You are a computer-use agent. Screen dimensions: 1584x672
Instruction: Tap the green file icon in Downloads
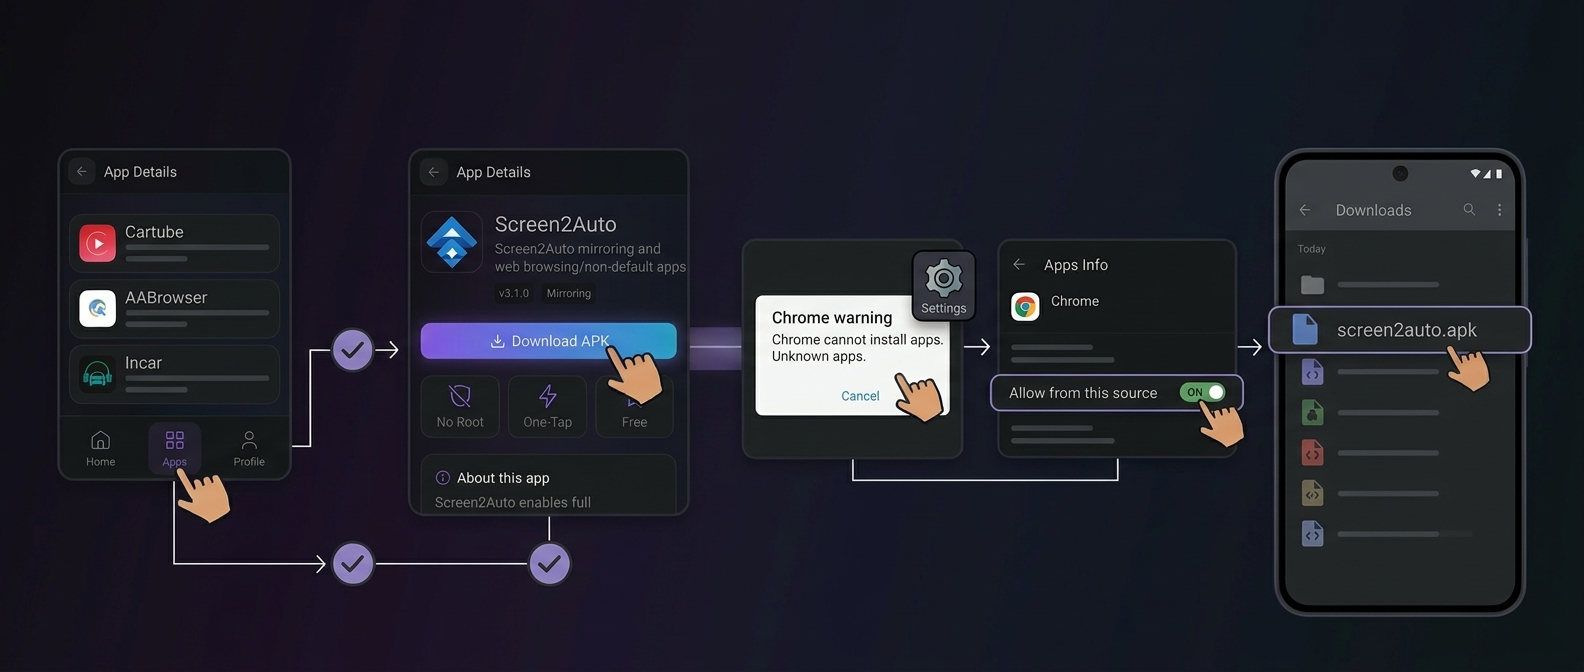[x=1312, y=412]
